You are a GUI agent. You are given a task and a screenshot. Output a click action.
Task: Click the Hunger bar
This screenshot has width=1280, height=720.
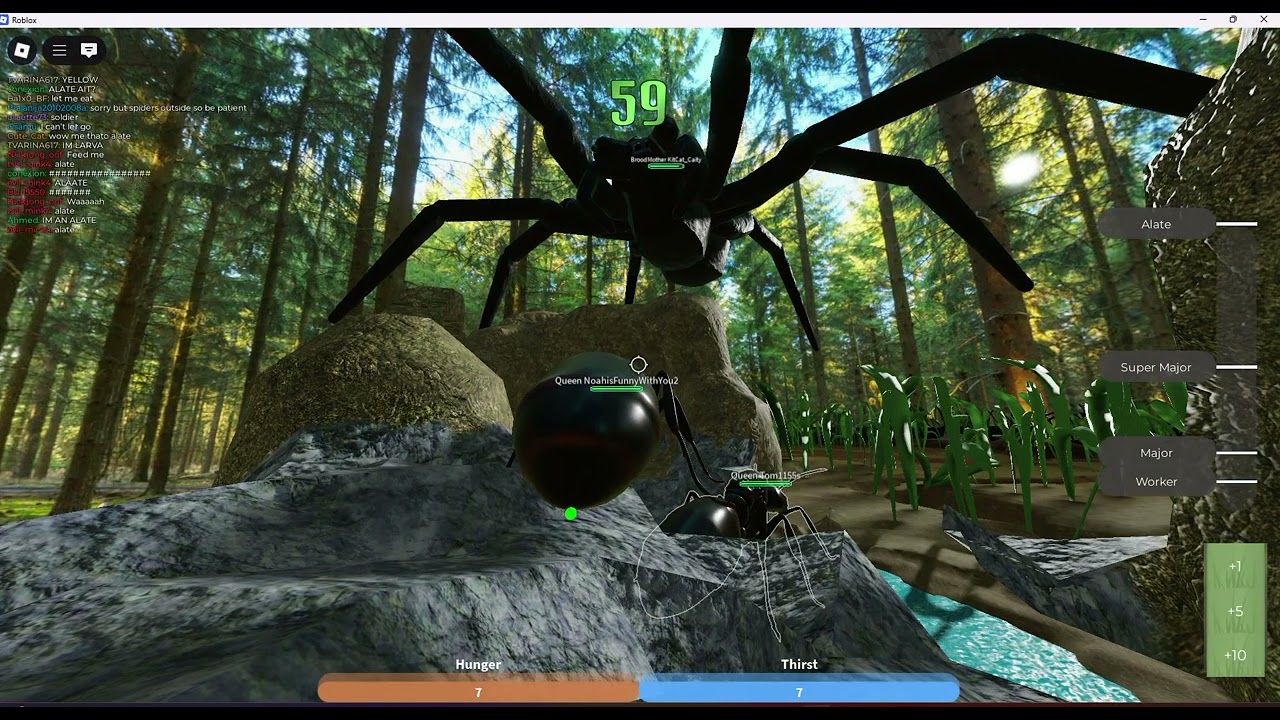[x=478, y=691]
